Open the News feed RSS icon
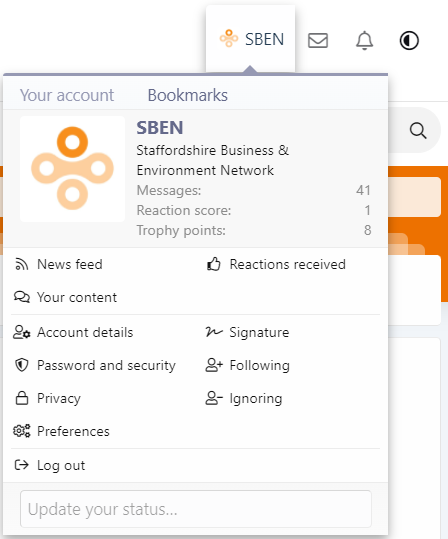448x539 pixels. 21,264
